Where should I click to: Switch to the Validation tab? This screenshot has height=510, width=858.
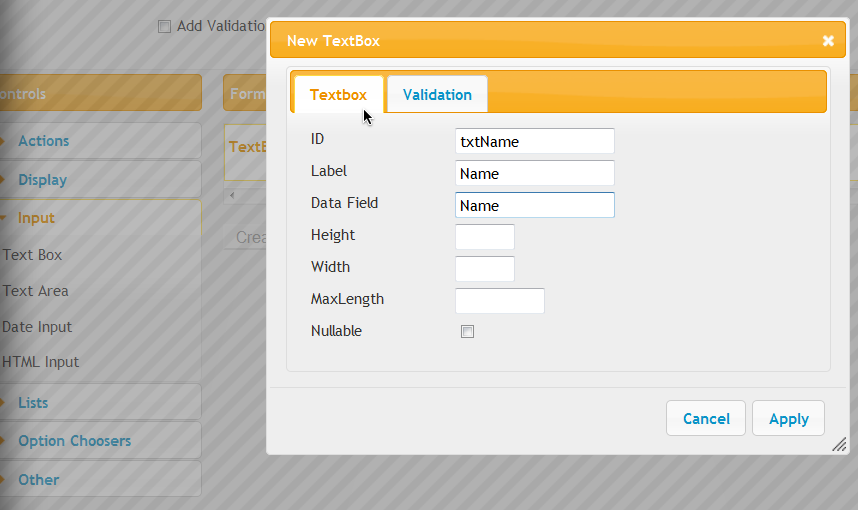pyautogui.click(x=437, y=95)
